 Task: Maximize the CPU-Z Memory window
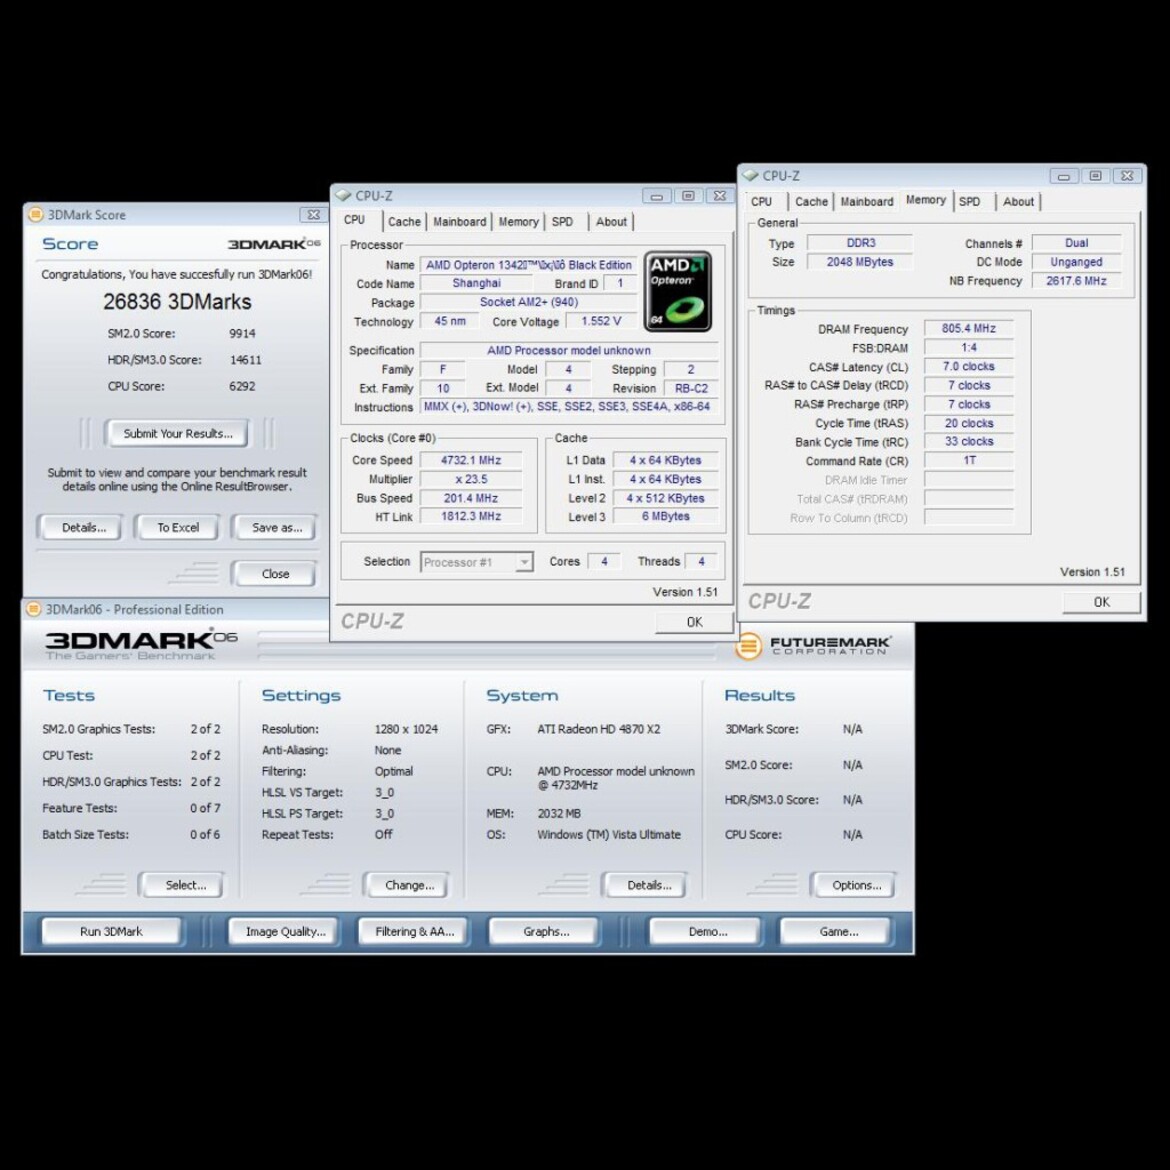1095,176
